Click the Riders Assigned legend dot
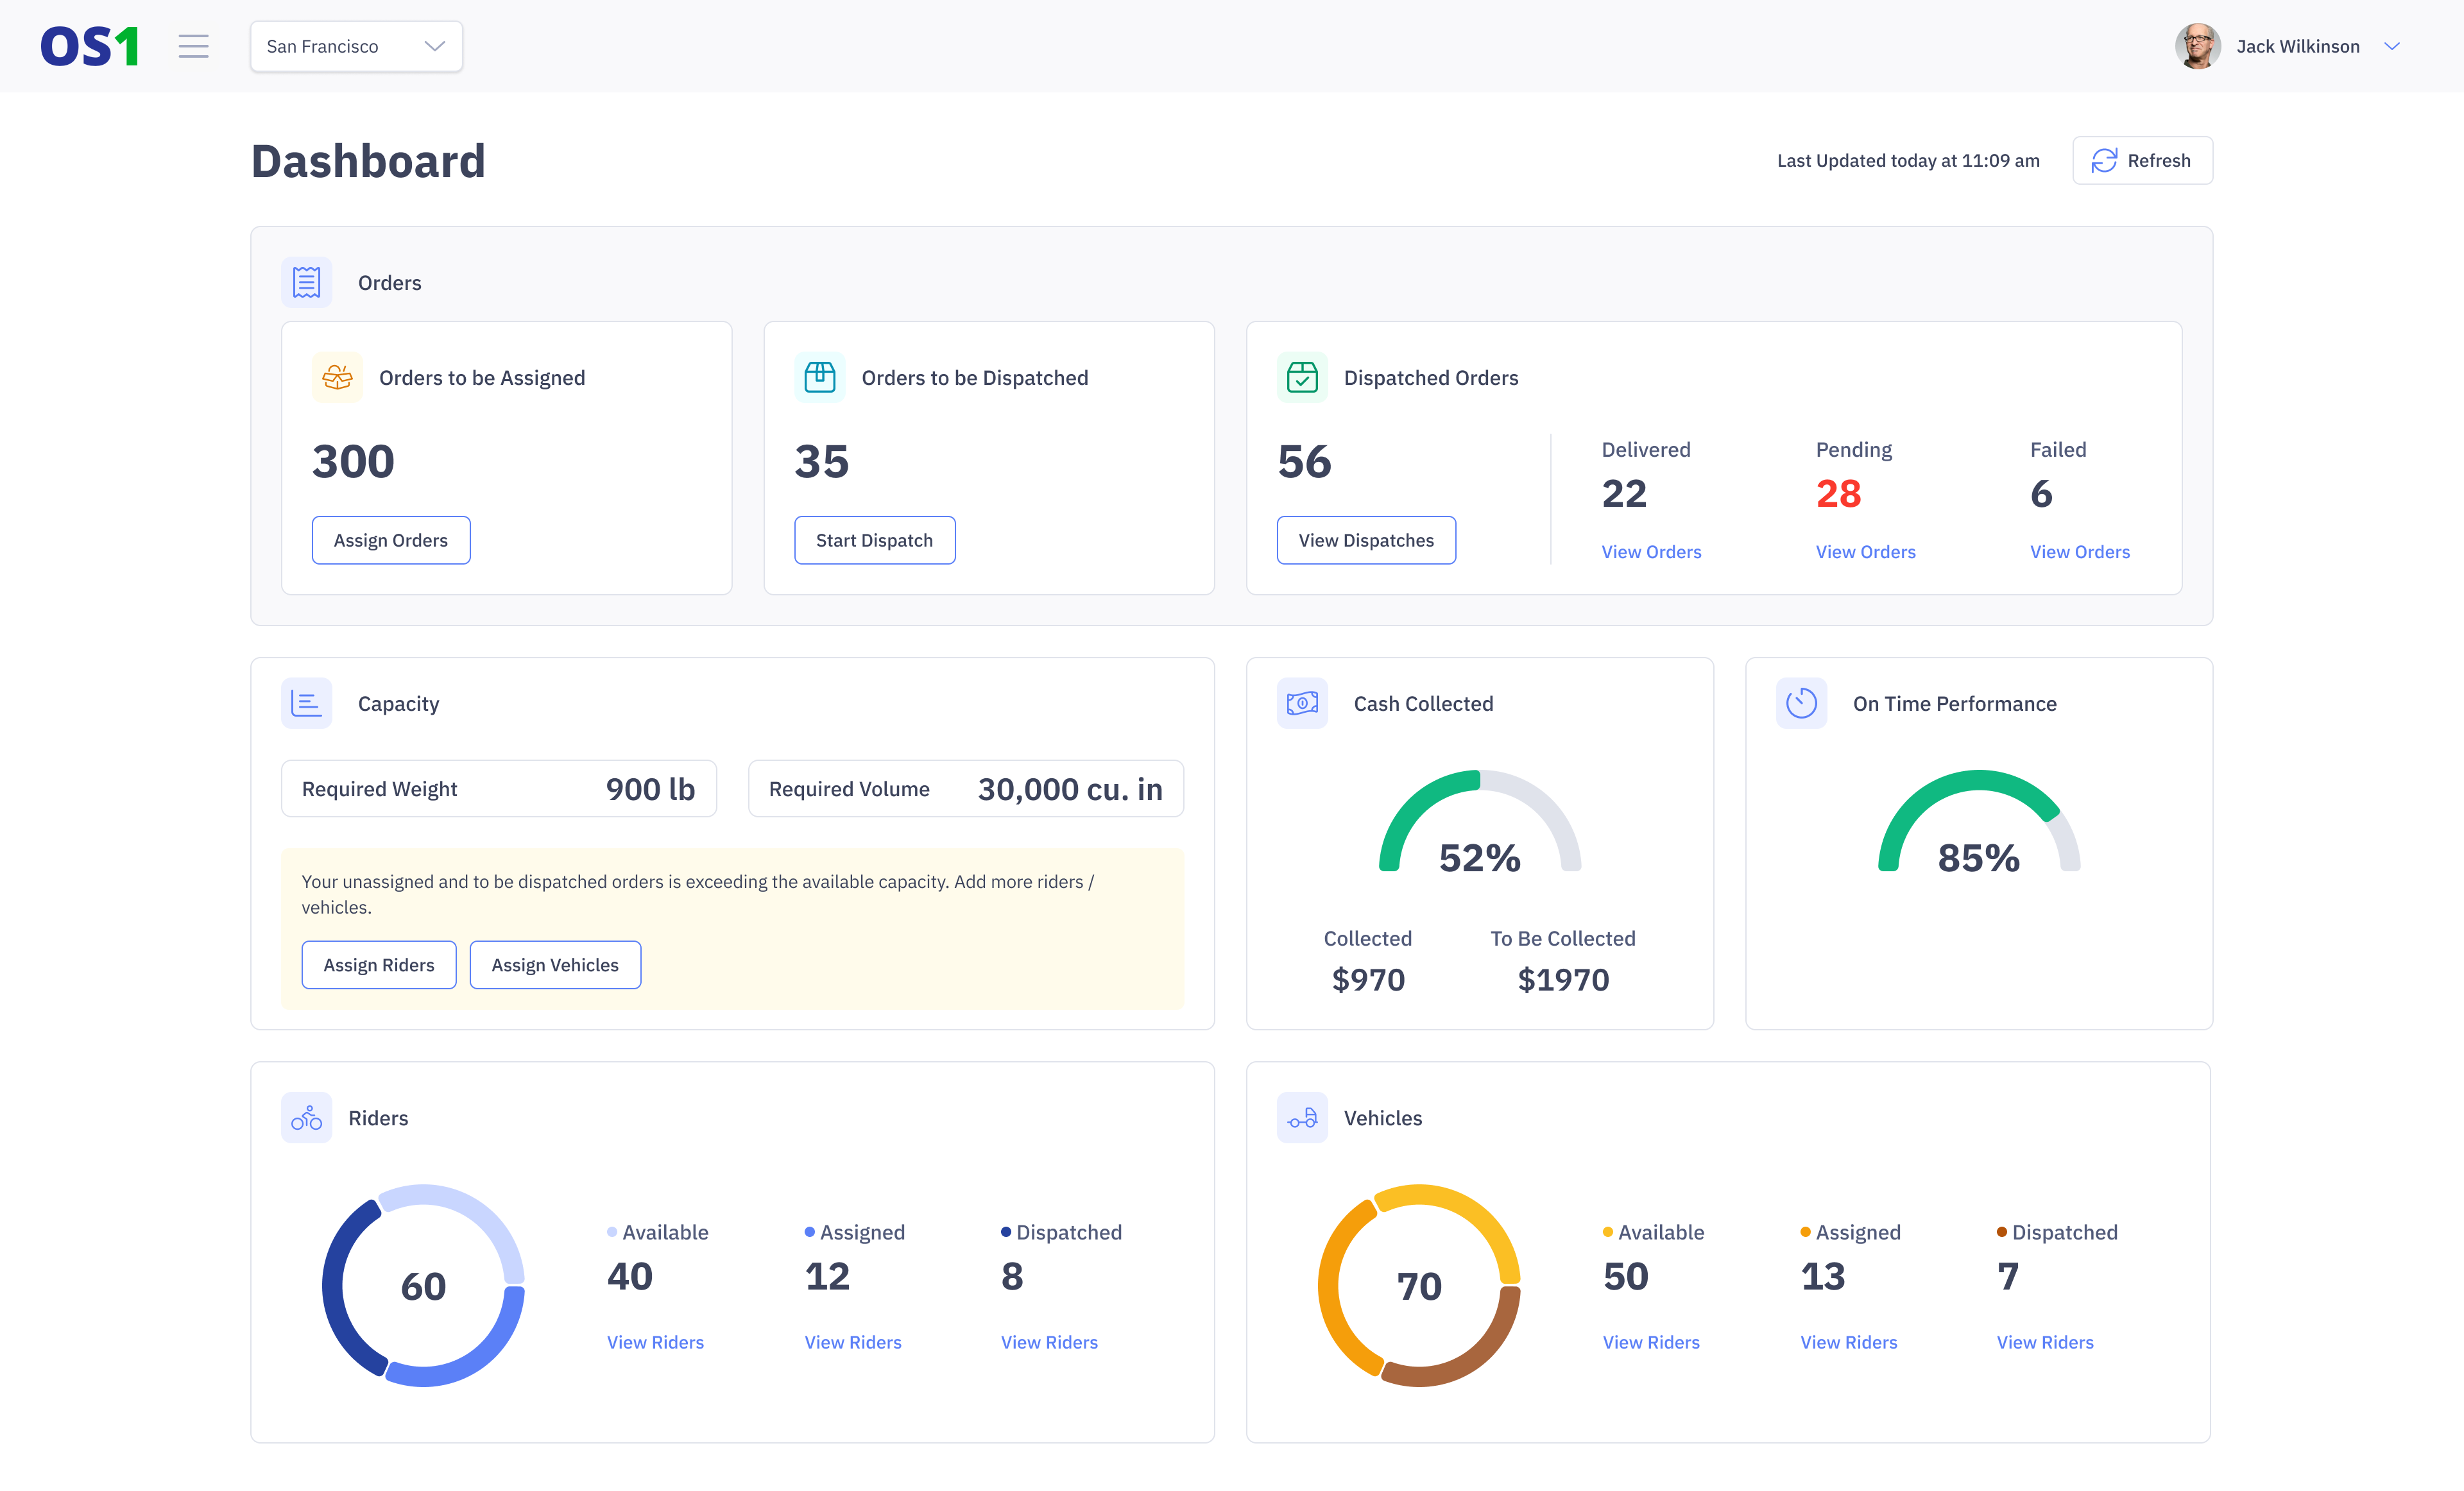Screen dimensions: 2464x1491 [x=810, y=1232]
